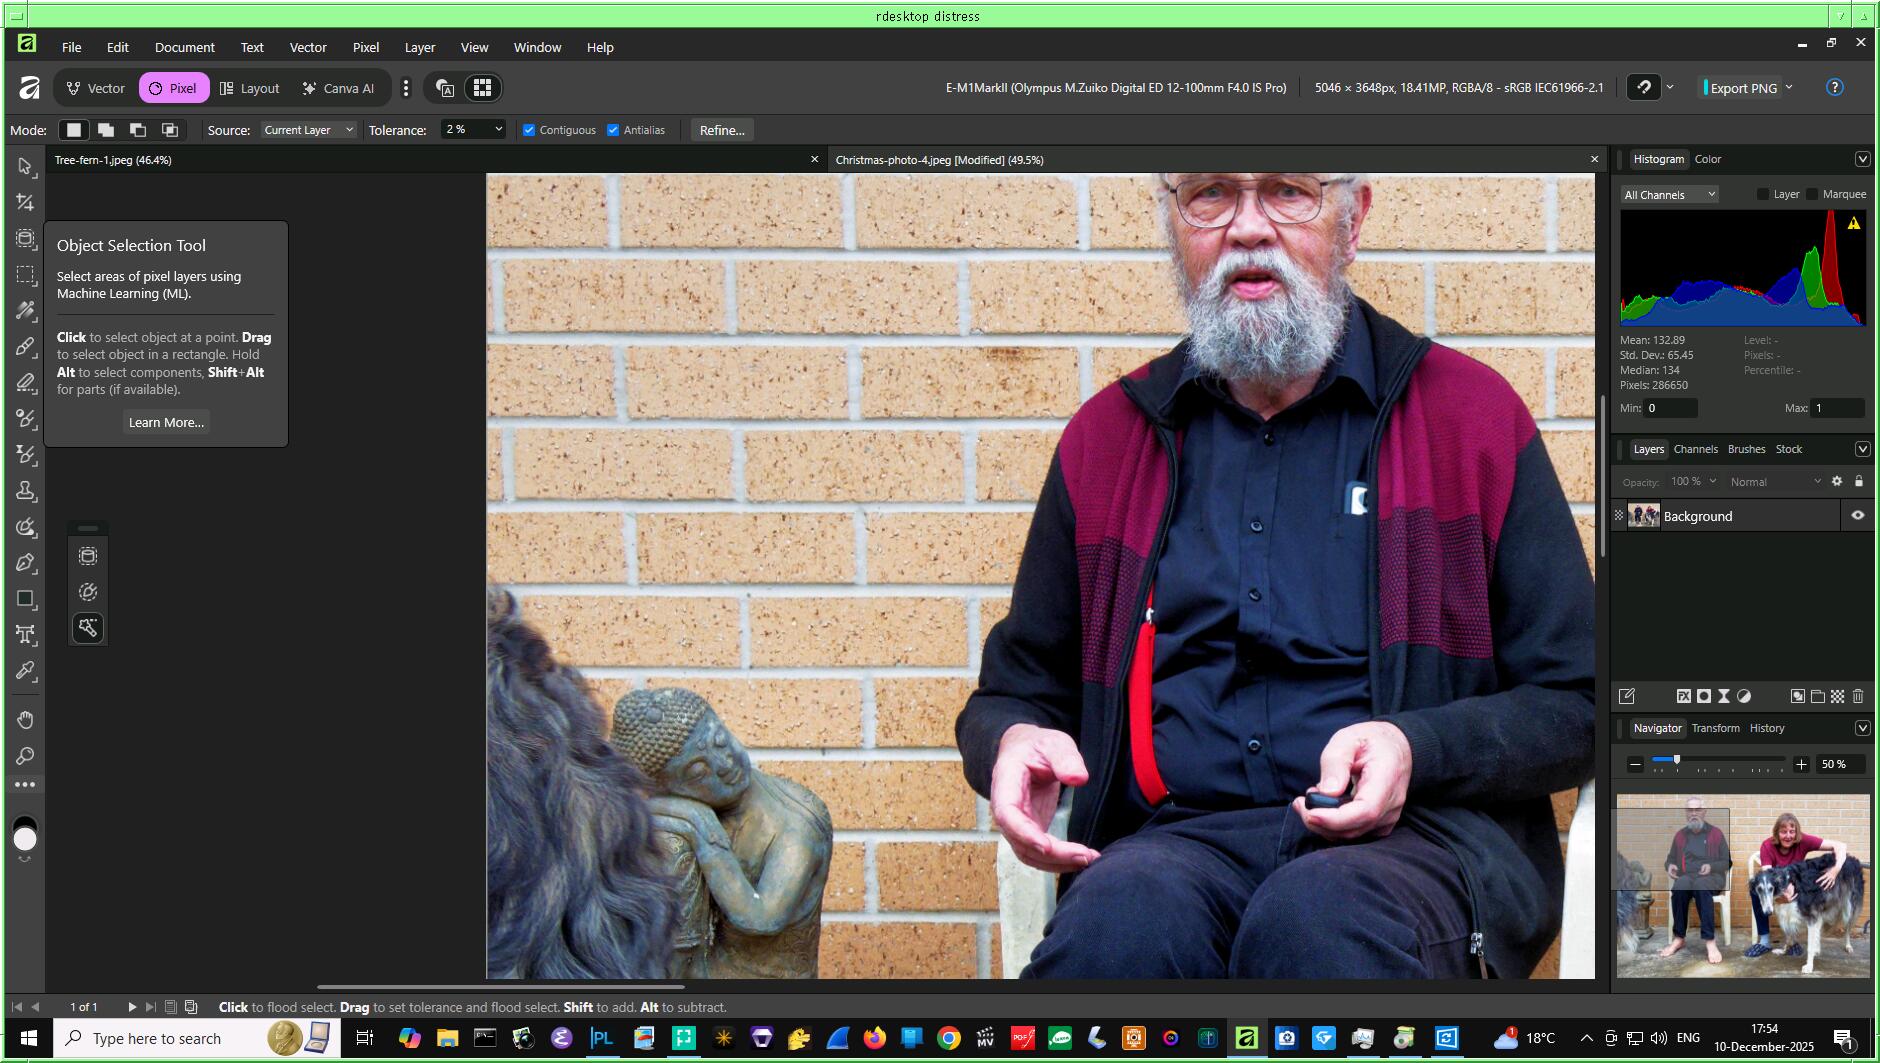Uncheck the Contiguous checkbox
The image size is (1880, 1063).
pyautogui.click(x=529, y=130)
